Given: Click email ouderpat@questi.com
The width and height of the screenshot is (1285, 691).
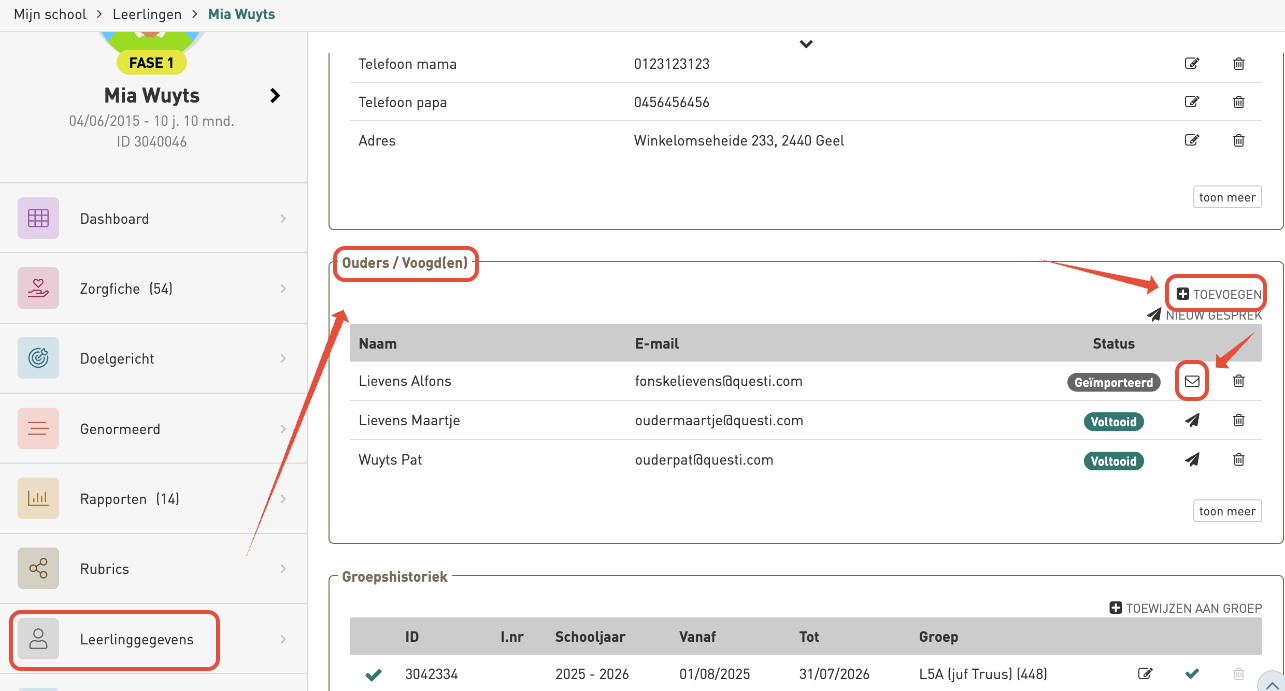Looking at the screenshot, I should [x=704, y=460].
